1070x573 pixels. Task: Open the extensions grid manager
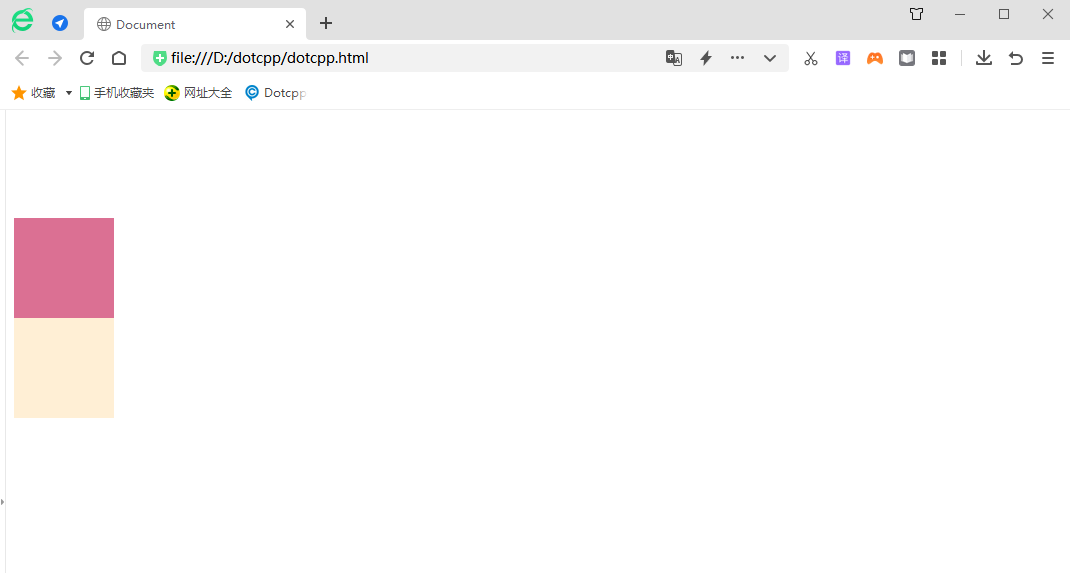pos(939,58)
